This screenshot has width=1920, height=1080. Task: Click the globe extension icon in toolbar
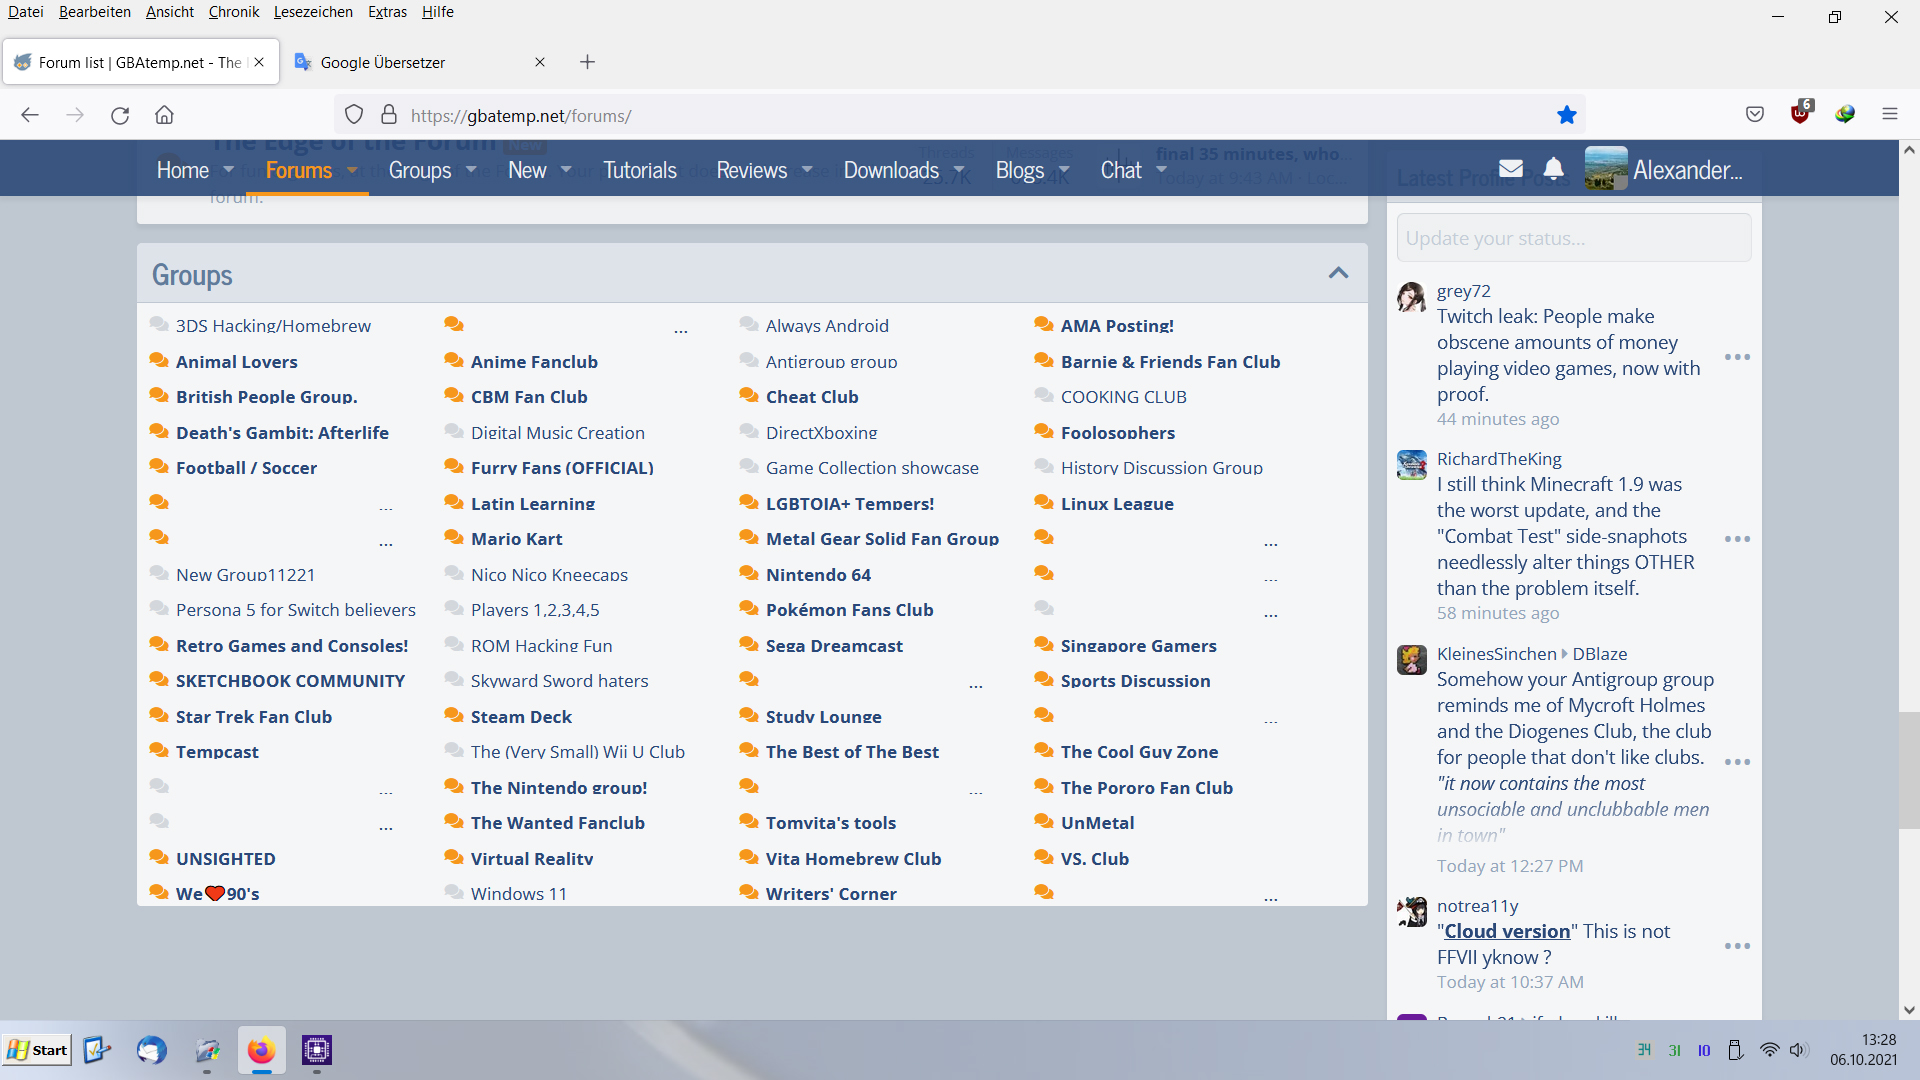coord(1845,114)
